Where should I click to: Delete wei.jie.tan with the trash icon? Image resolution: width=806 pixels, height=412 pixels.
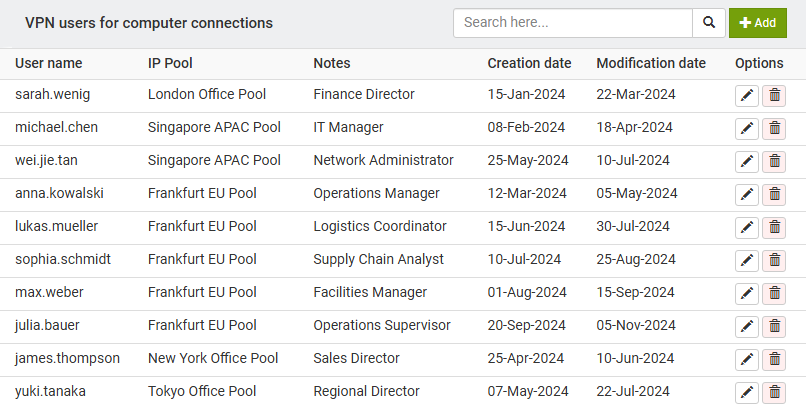773,162
